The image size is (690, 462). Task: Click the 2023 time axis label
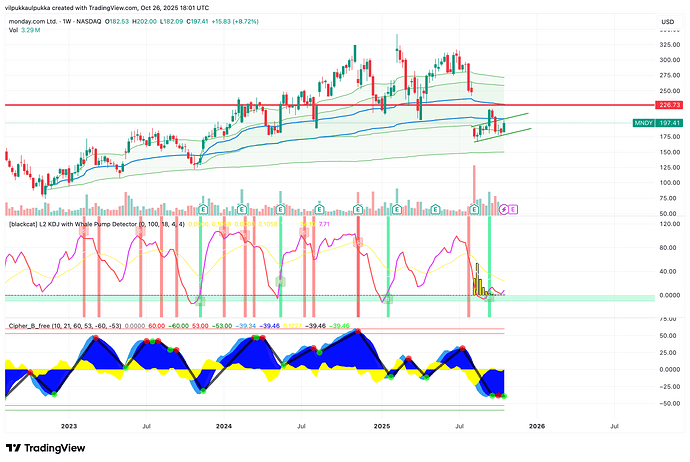(x=69, y=426)
